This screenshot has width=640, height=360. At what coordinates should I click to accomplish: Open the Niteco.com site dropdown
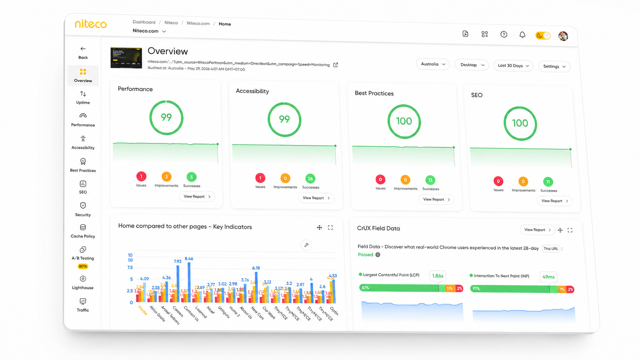coord(149,31)
